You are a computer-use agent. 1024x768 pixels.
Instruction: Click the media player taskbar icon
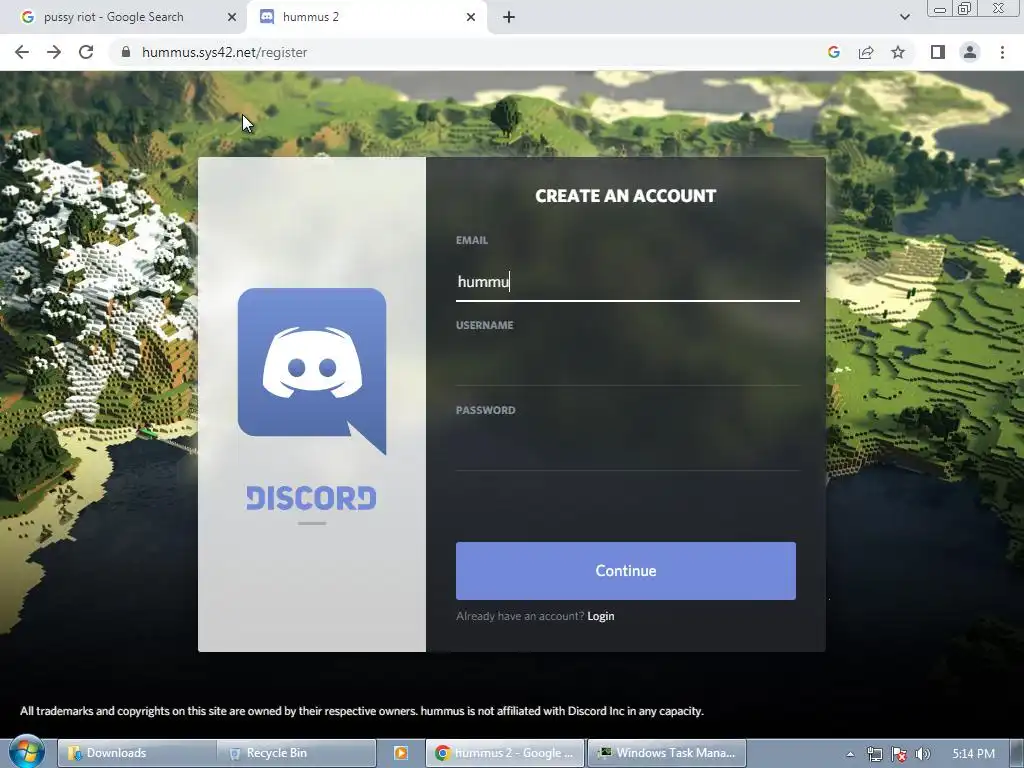pos(401,753)
